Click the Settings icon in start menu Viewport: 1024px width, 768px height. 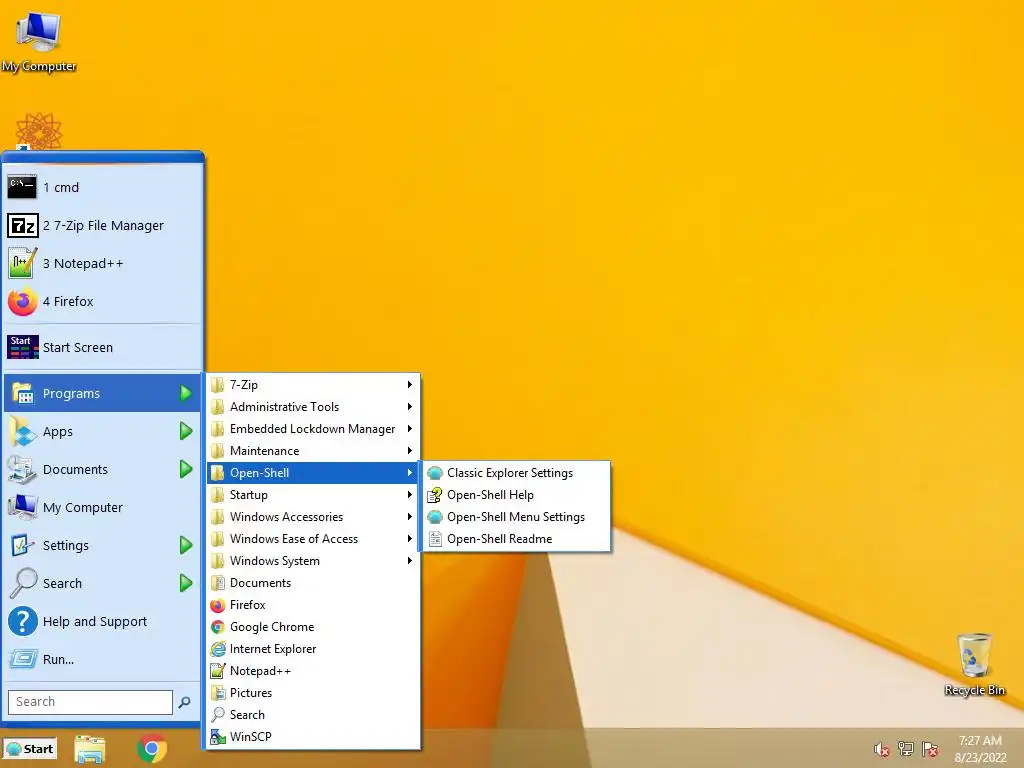point(22,545)
